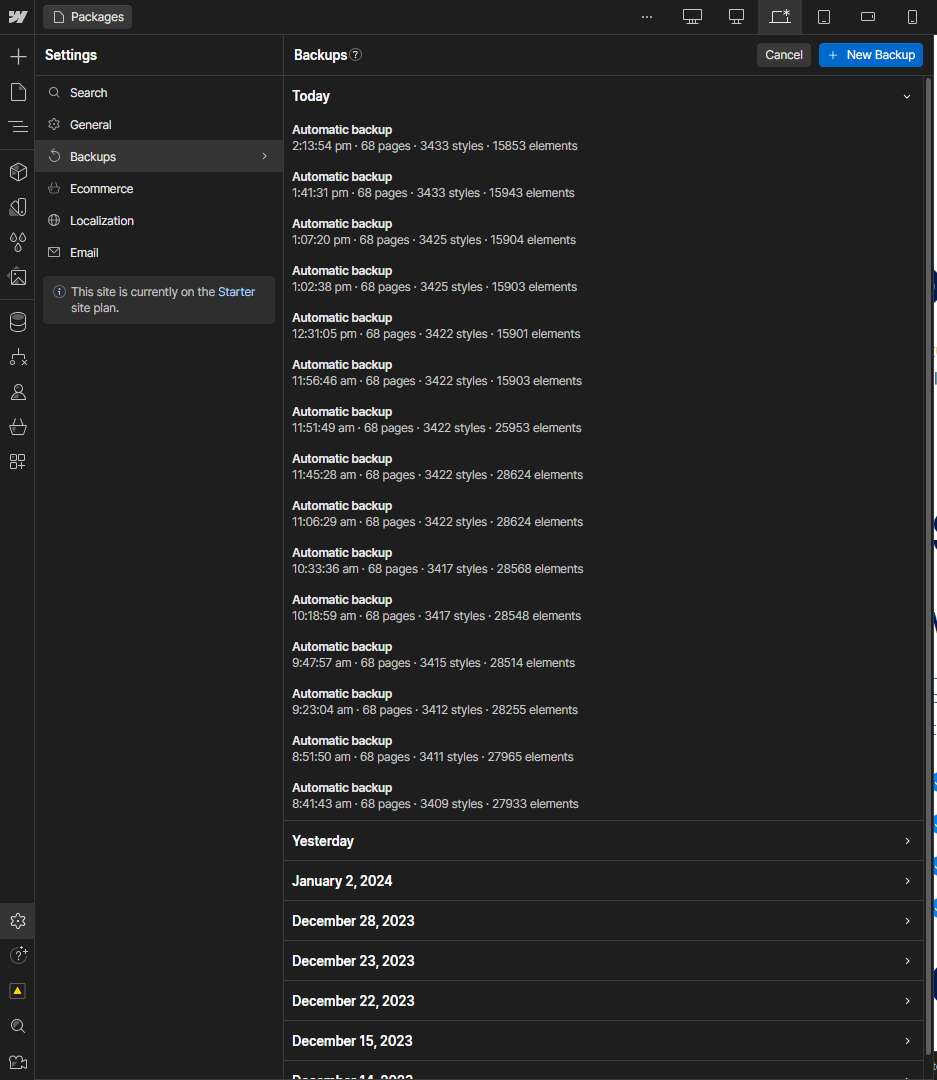Expand the December 23, 2023 section
This screenshot has height=1080, width=937.
pos(604,961)
